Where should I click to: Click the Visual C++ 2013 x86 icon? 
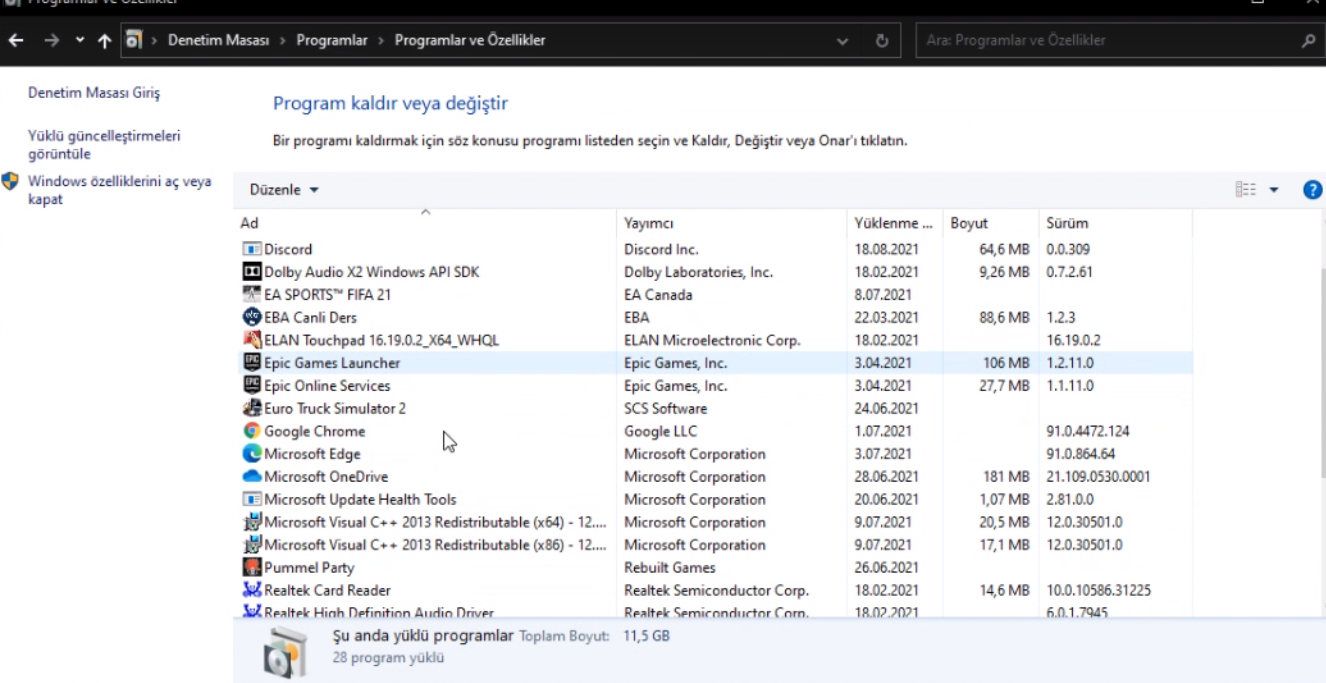tap(252, 545)
